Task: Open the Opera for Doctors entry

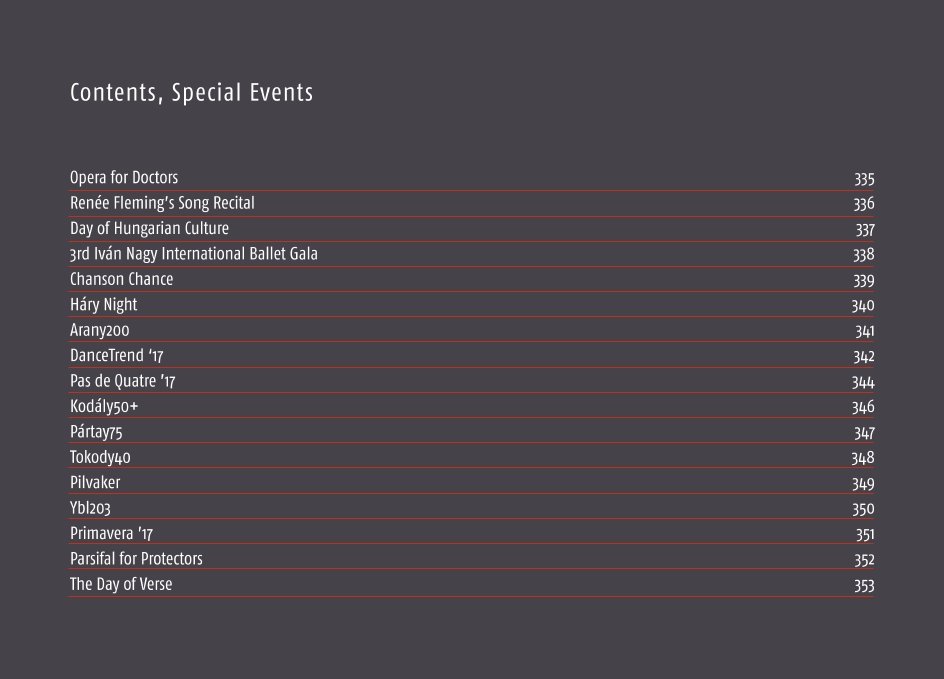Action: (x=124, y=178)
